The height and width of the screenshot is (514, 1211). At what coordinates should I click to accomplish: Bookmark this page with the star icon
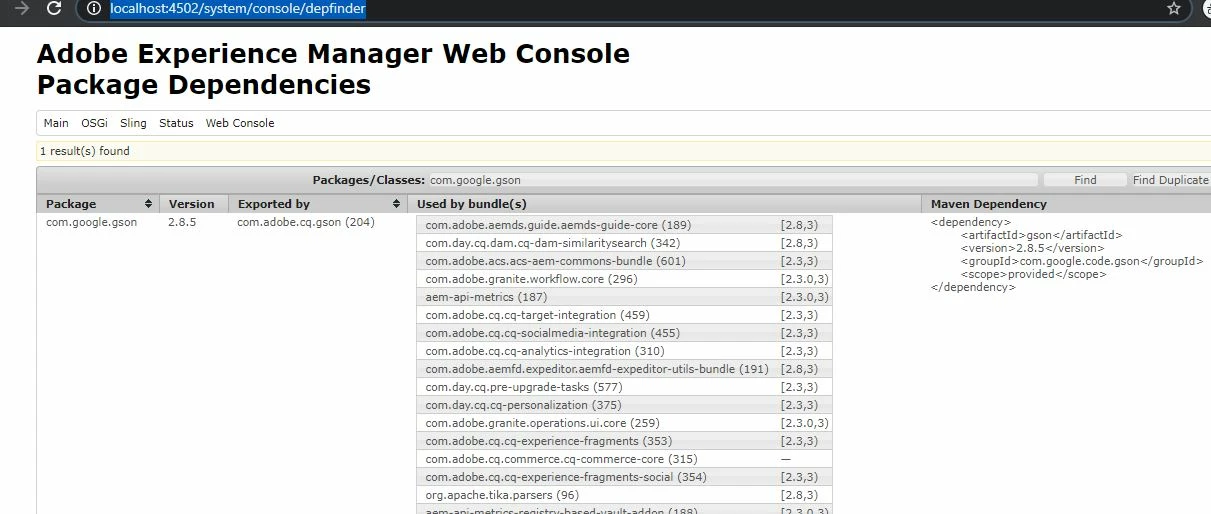[1174, 9]
